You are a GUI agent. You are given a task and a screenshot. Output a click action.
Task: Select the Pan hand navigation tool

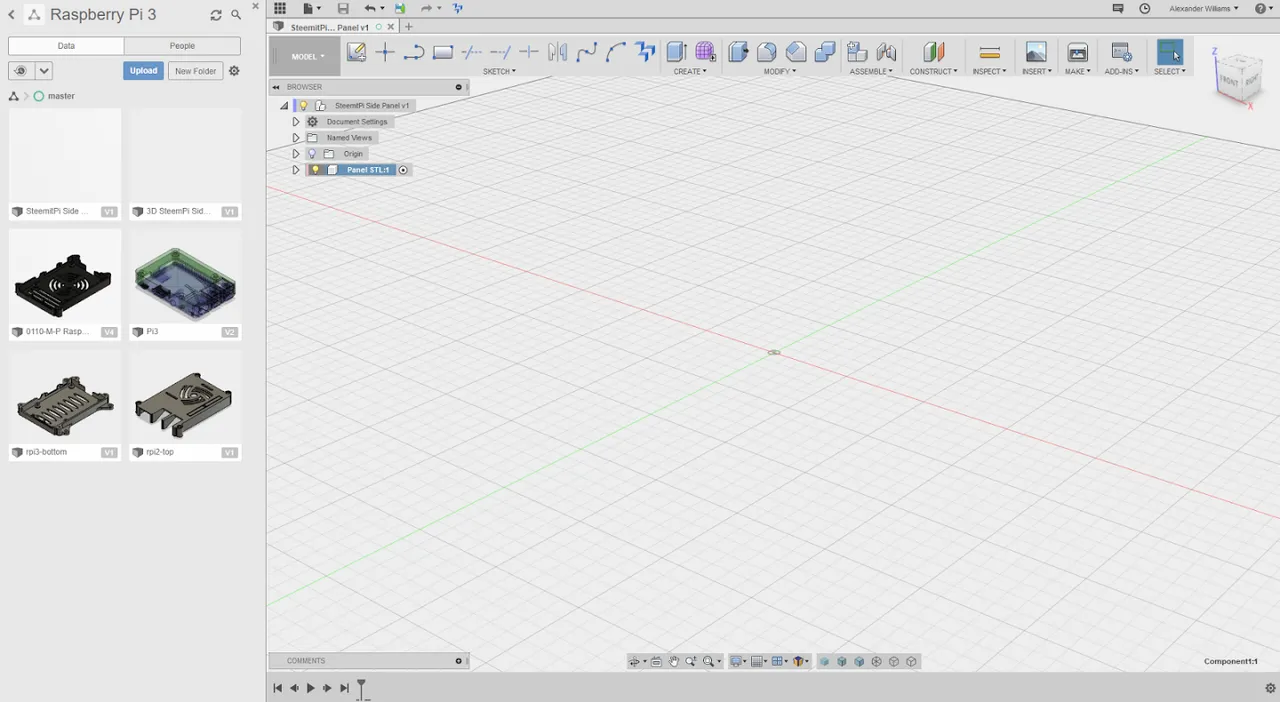tap(674, 661)
